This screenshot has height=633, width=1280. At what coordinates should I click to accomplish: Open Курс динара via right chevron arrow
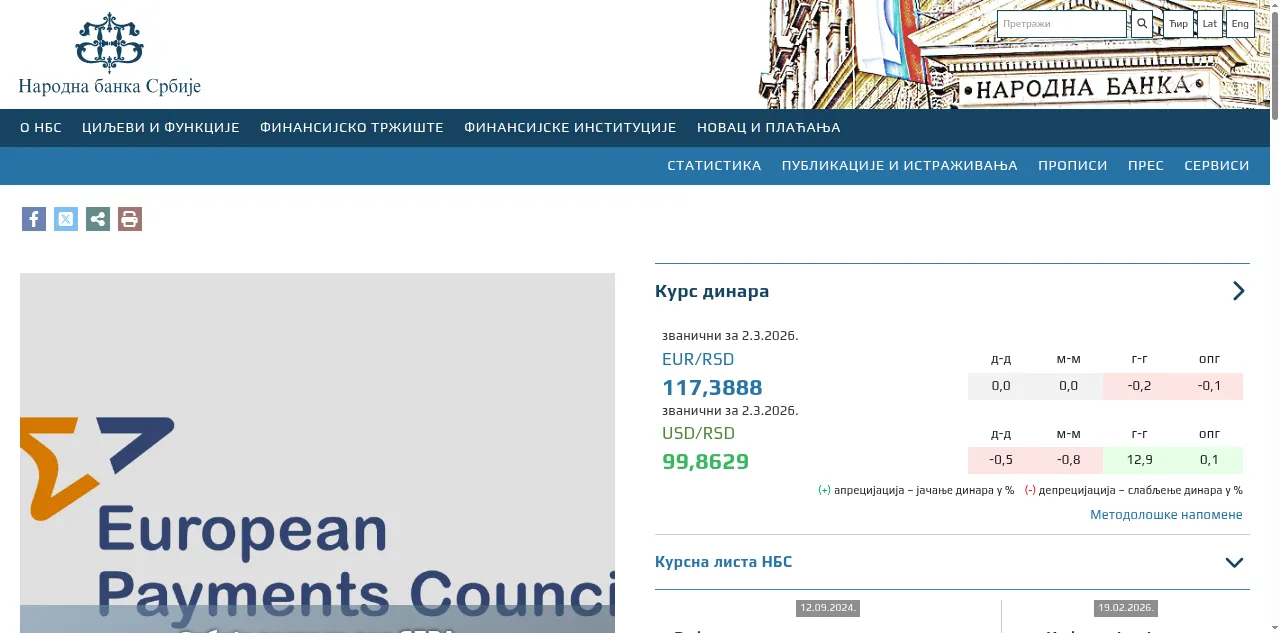[1239, 291]
